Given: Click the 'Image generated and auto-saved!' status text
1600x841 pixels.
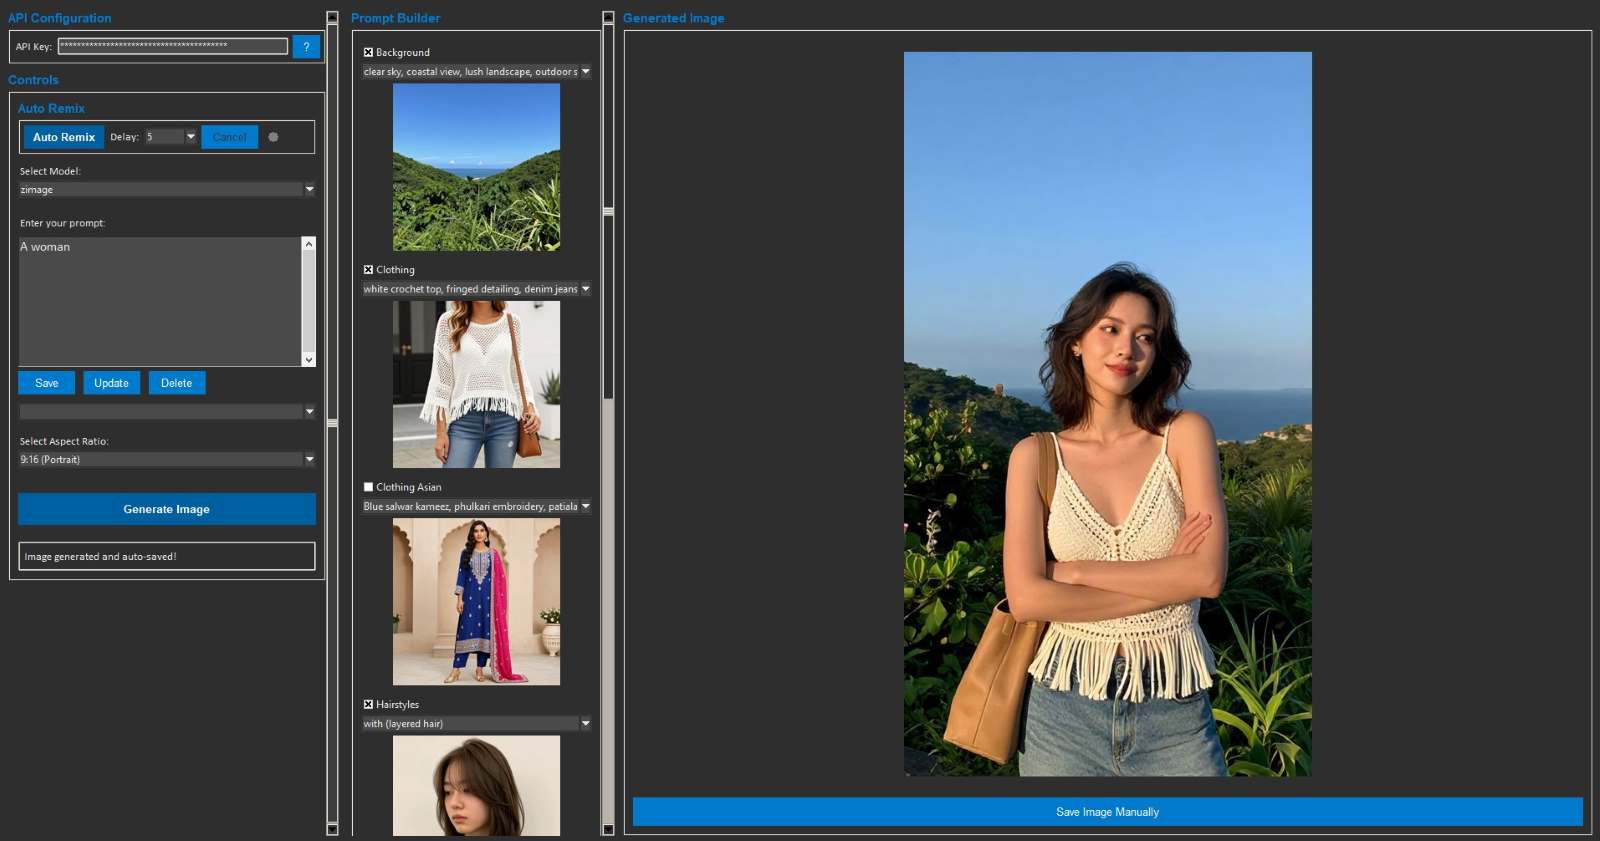Looking at the screenshot, I should click(100, 557).
